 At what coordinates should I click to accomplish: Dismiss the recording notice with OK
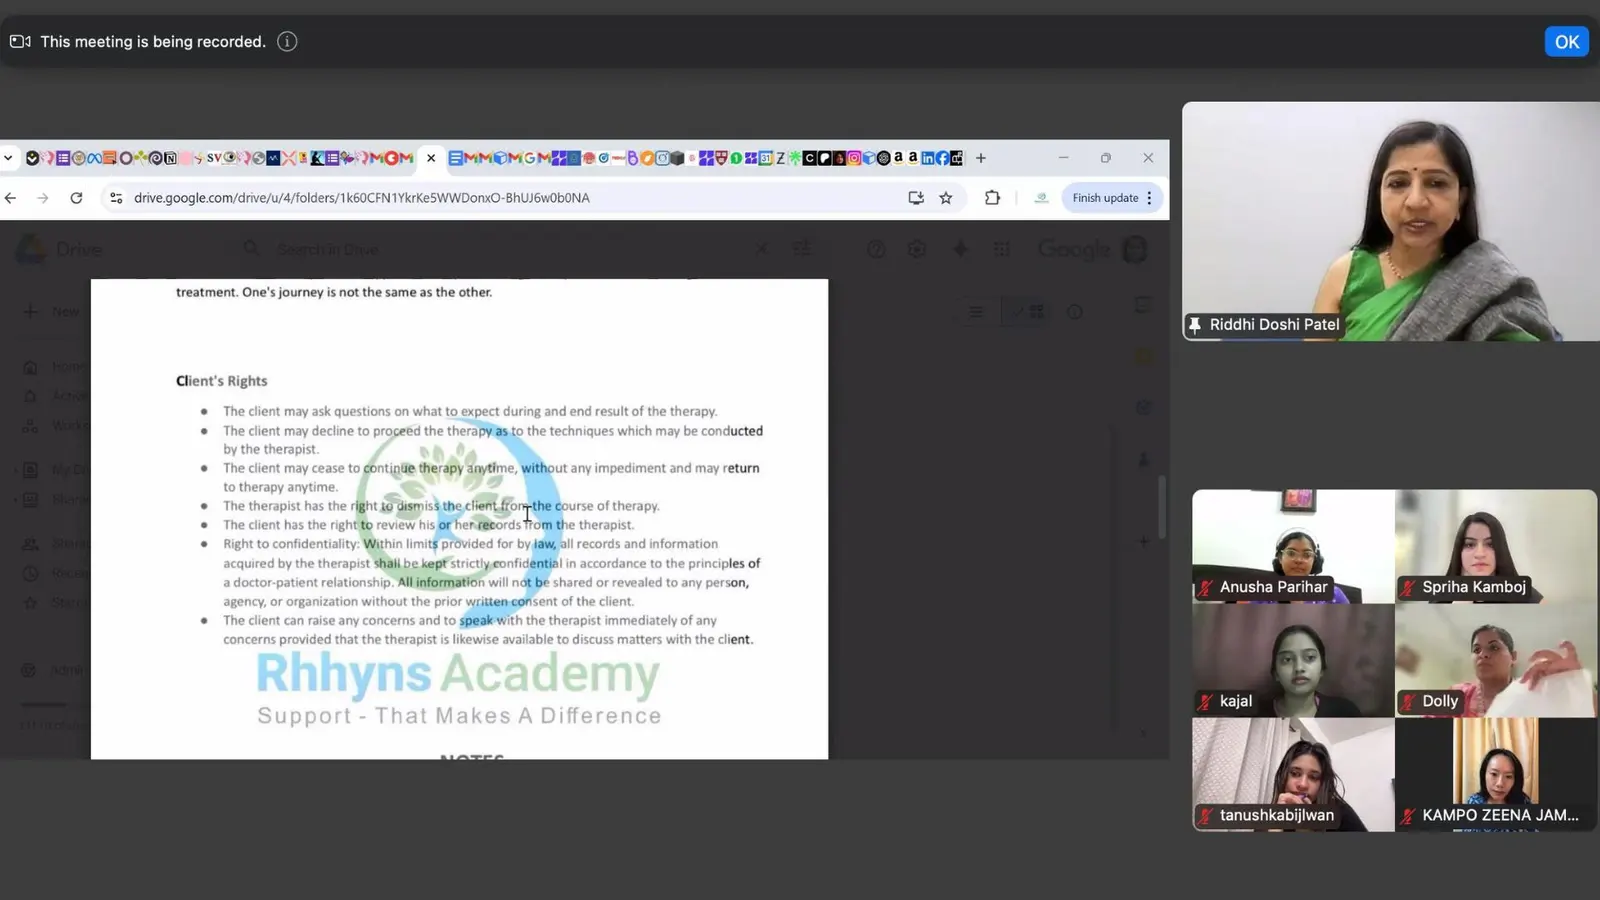[1566, 42]
